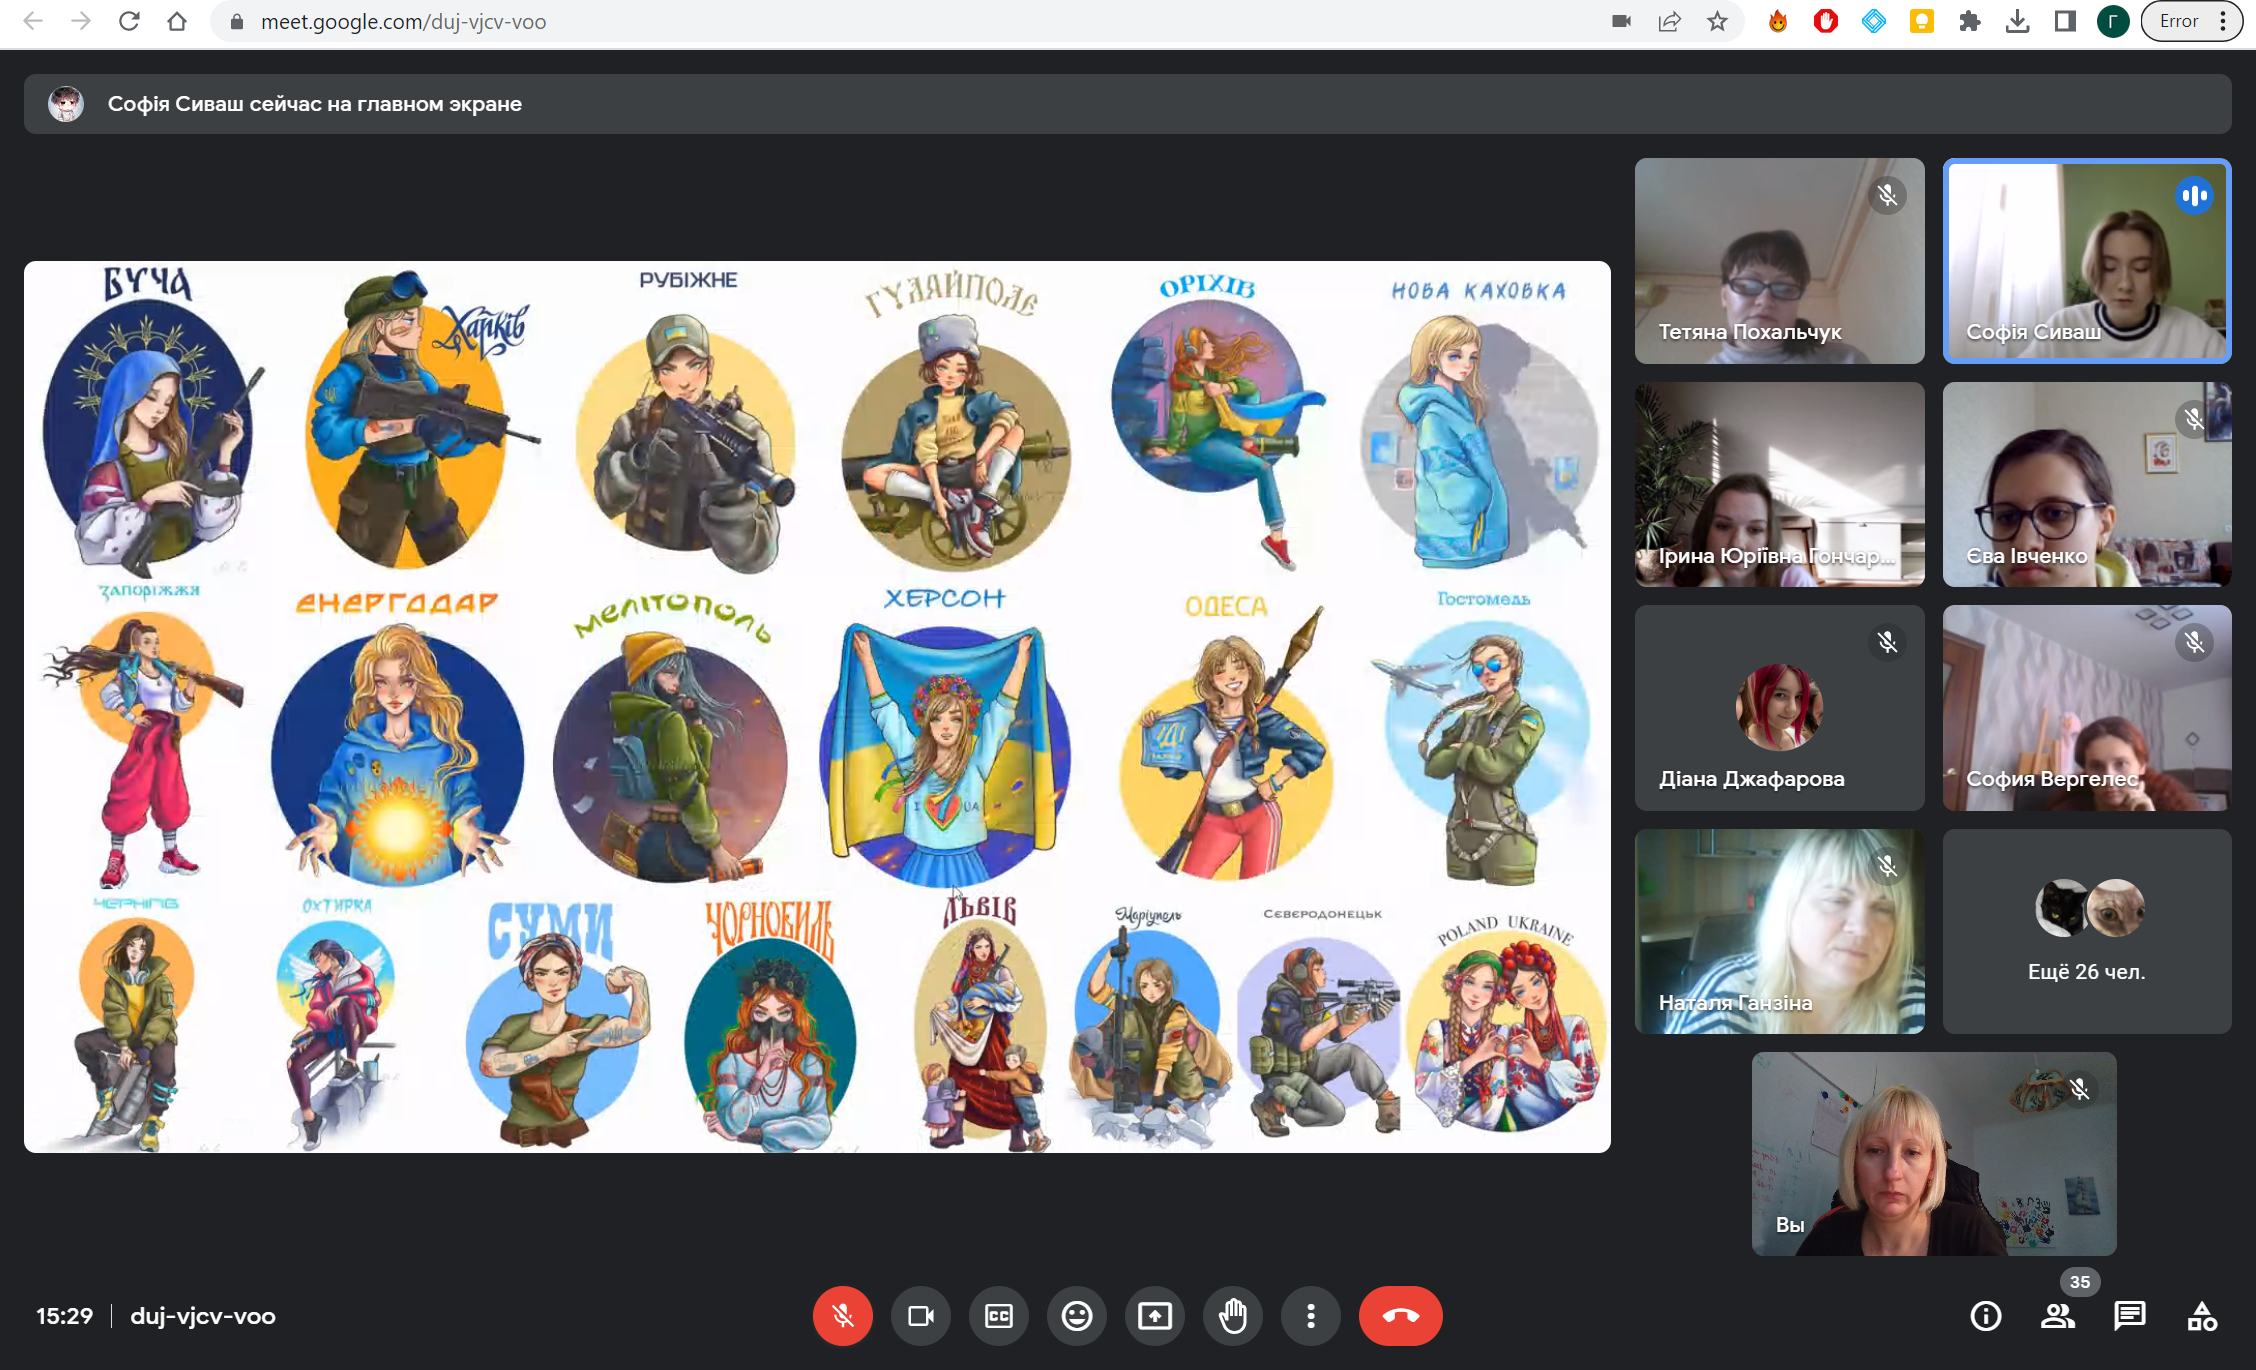2256x1370 pixels.
Task: Open Chrome three-dot menu
Action: pos(2223,21)
